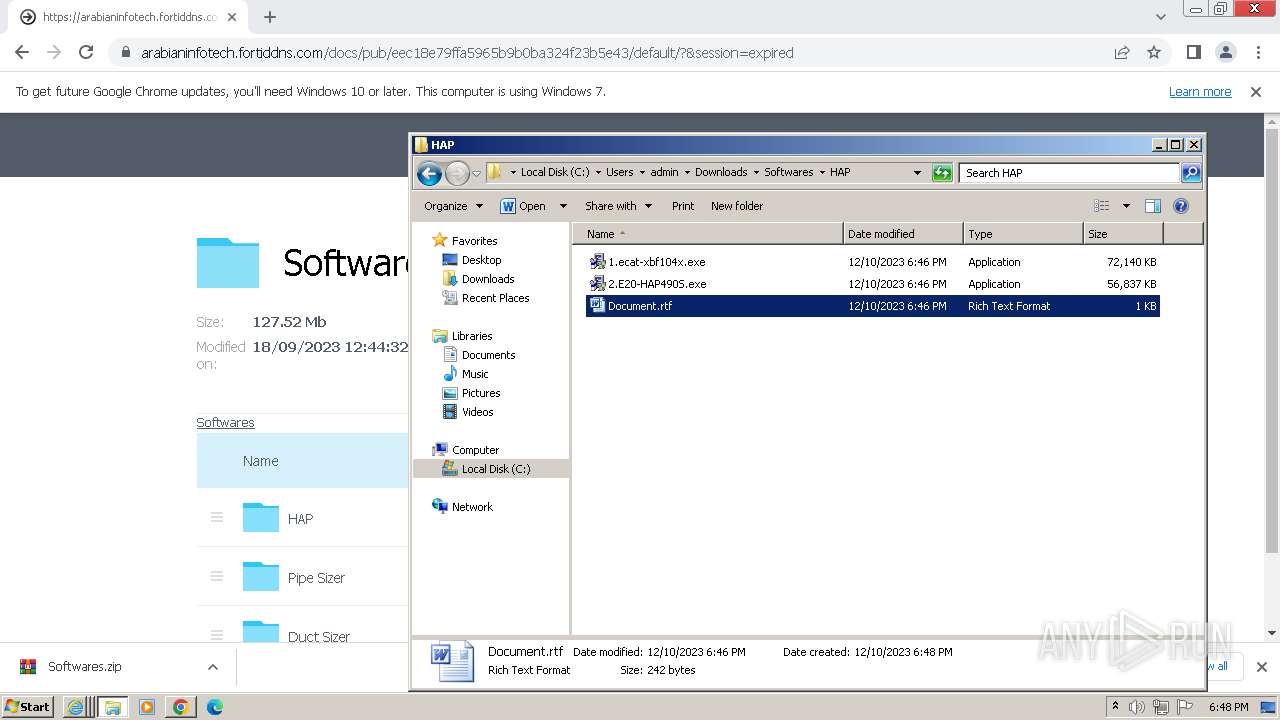Click Print in Explorer toolbar
Screen dimensions: 1280x720
(x=683, y=206)
